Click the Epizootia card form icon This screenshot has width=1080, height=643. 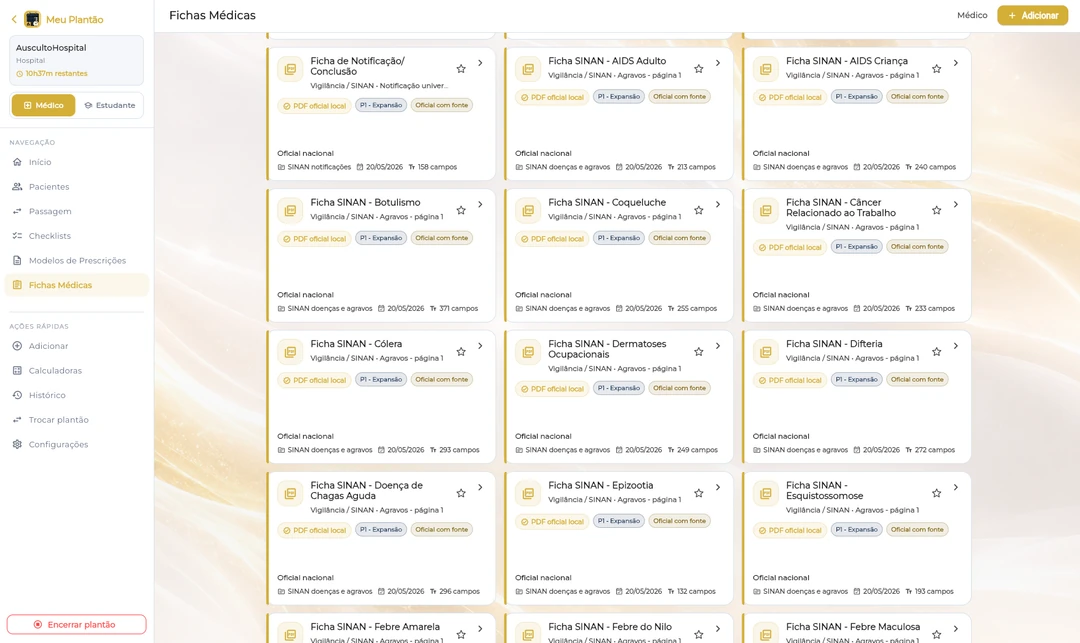(528, 493)
